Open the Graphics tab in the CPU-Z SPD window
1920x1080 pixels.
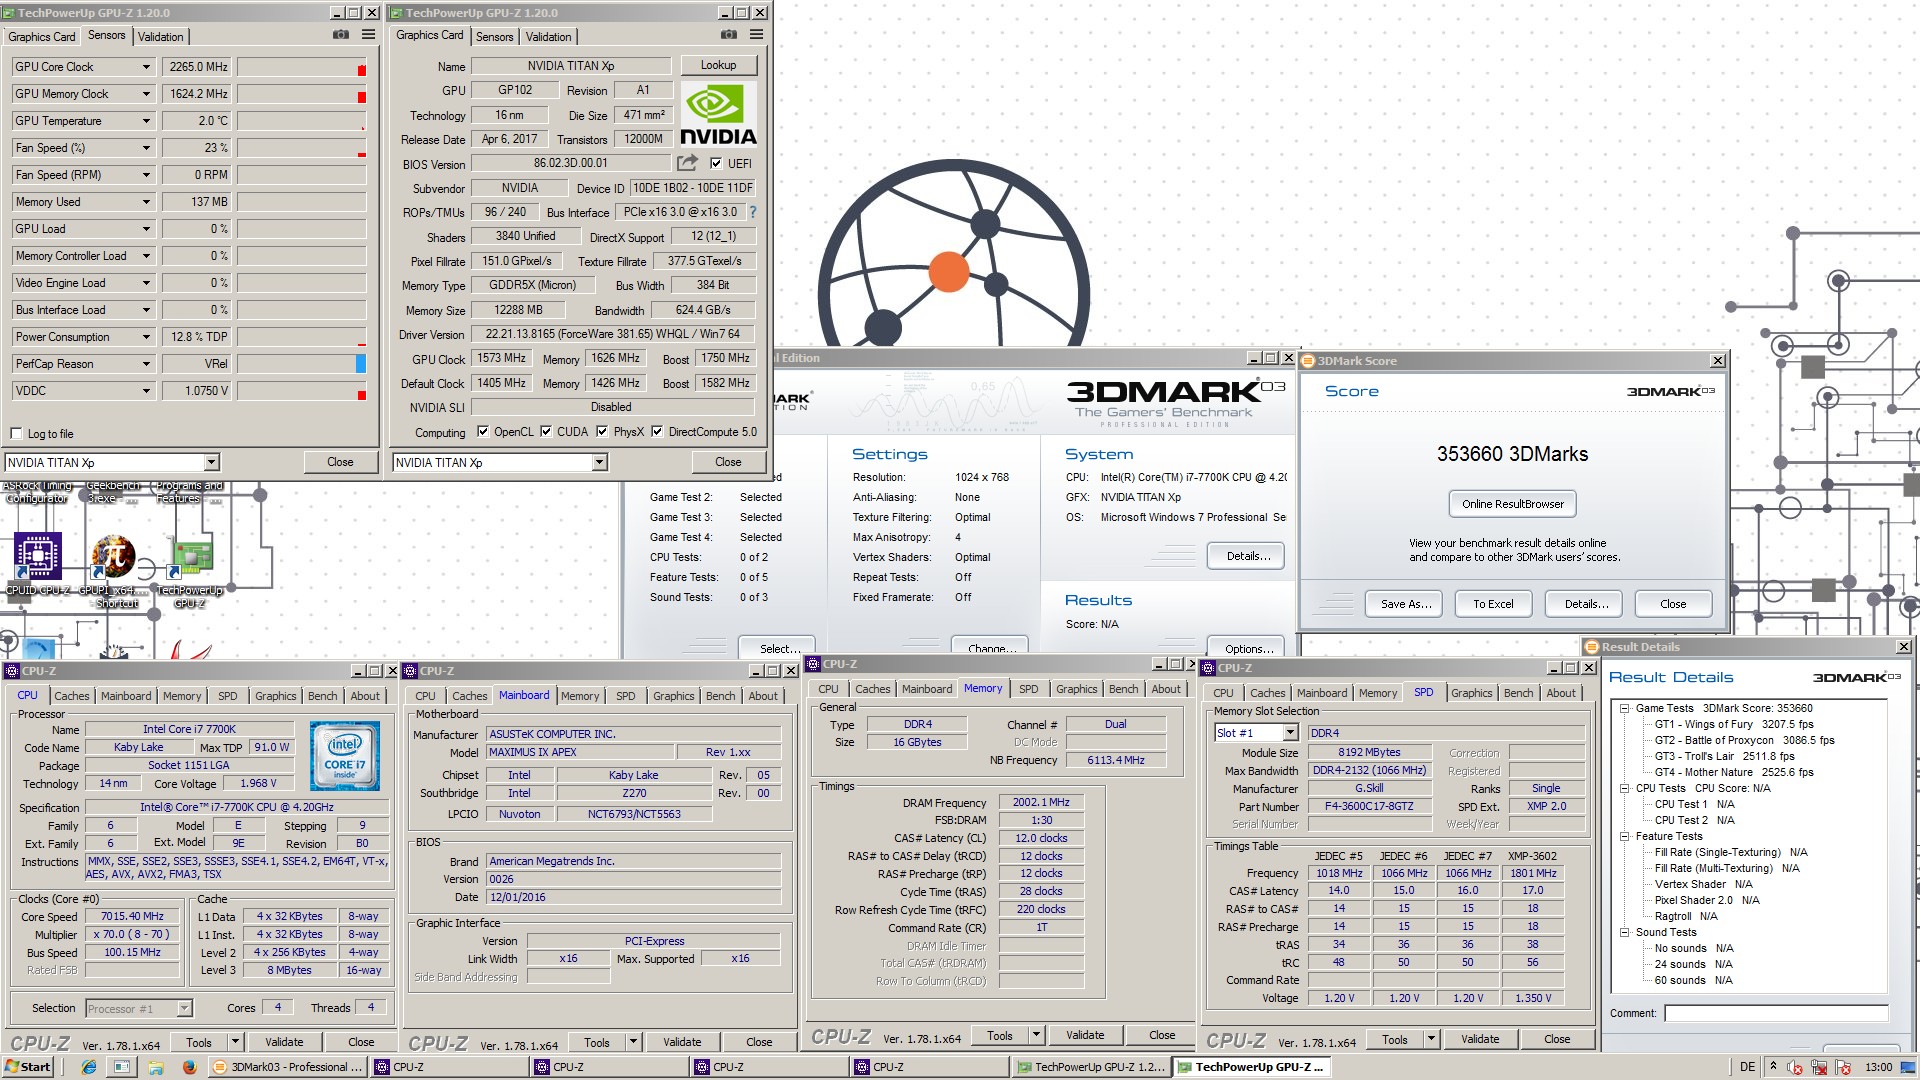coord(1472,693)
